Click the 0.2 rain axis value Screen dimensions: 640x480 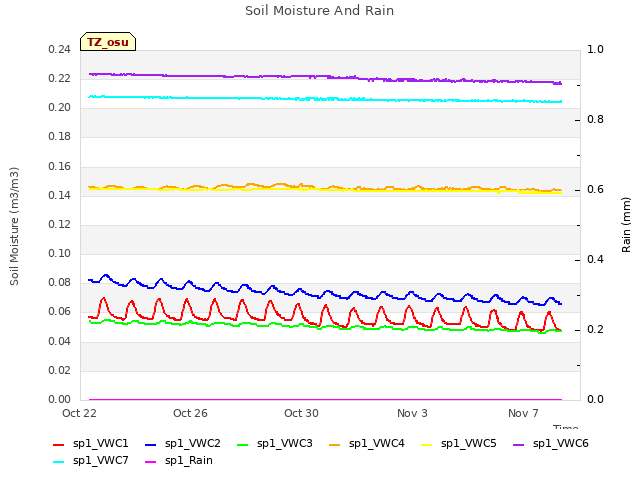pos(596,330)
